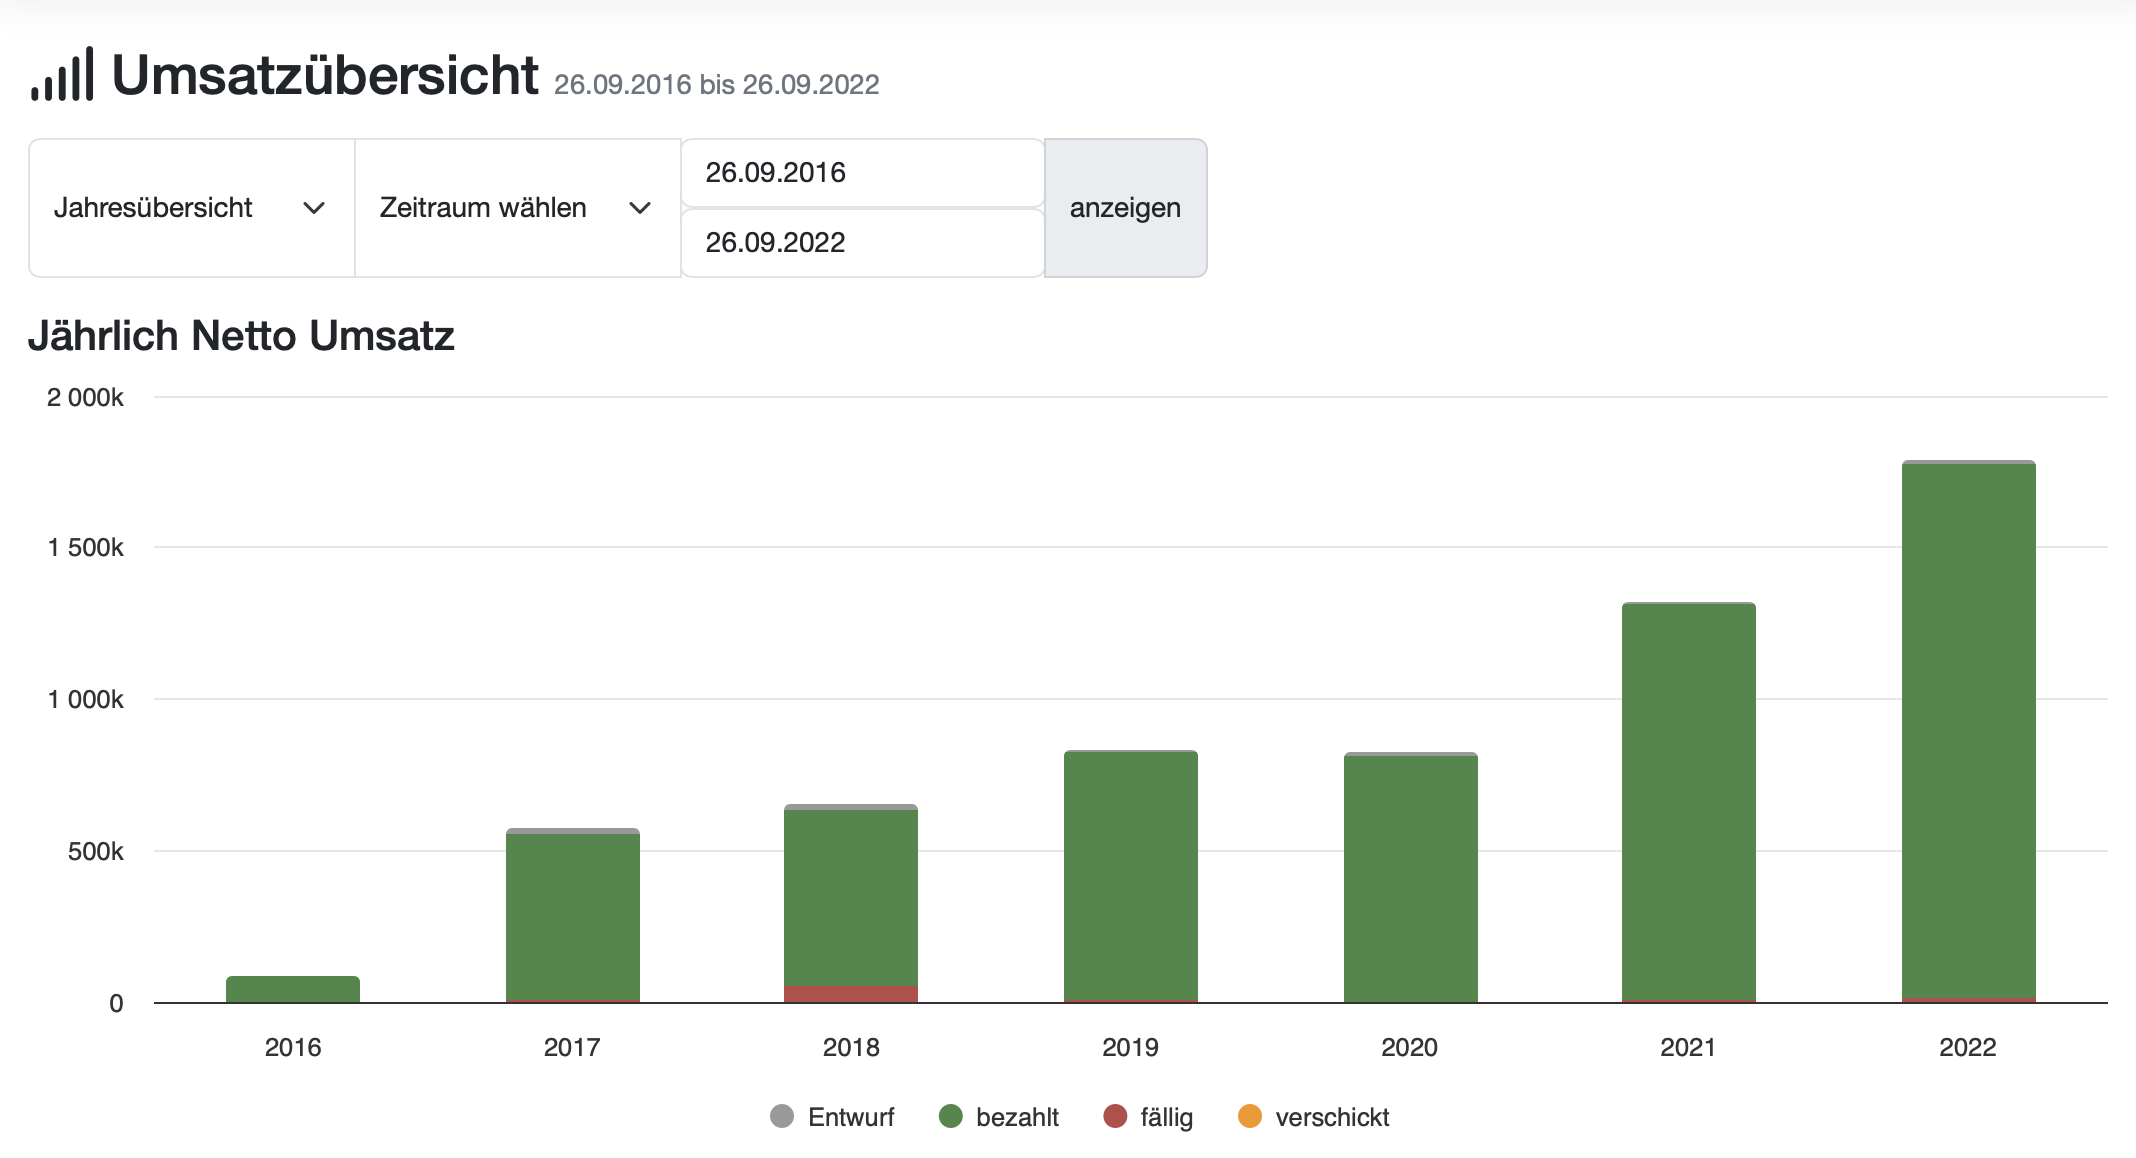
Task: Toggle the orange verschickt legend dot
Action: [1249, 1116]
